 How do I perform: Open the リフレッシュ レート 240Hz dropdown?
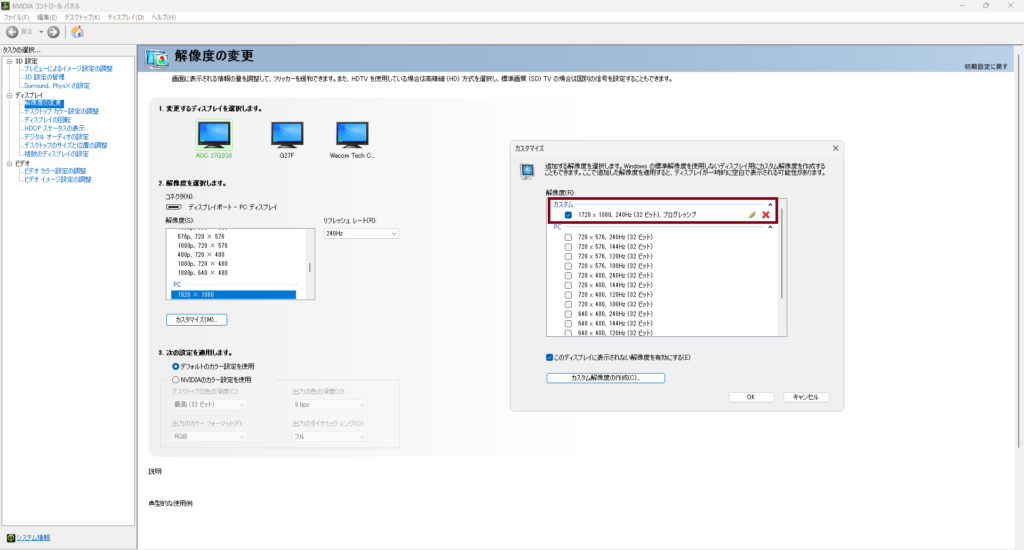(360, 233)
